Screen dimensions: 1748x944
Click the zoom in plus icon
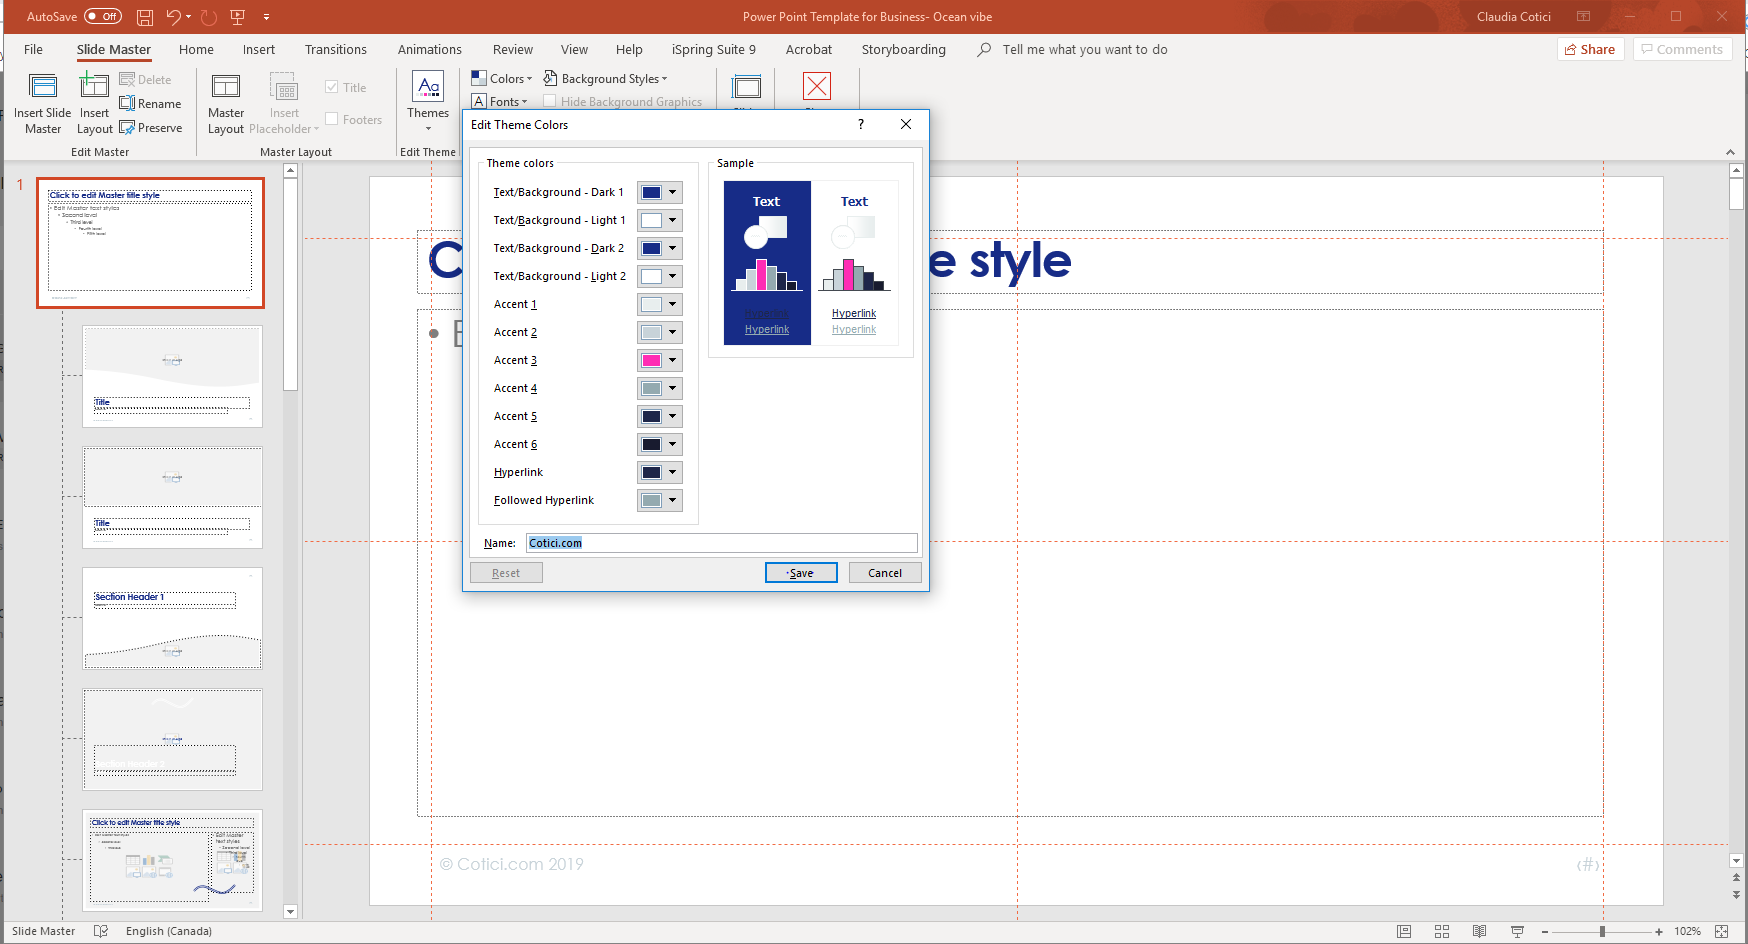[1659, 931]
